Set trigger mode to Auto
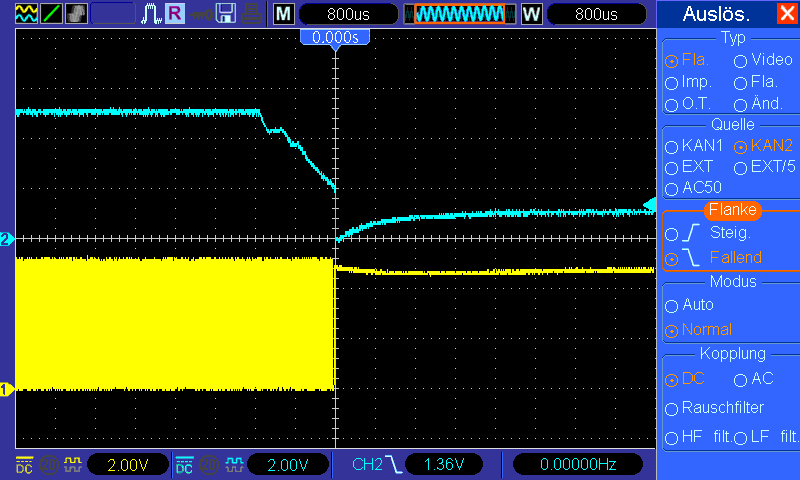800x480 pixels. coord(689,305)
